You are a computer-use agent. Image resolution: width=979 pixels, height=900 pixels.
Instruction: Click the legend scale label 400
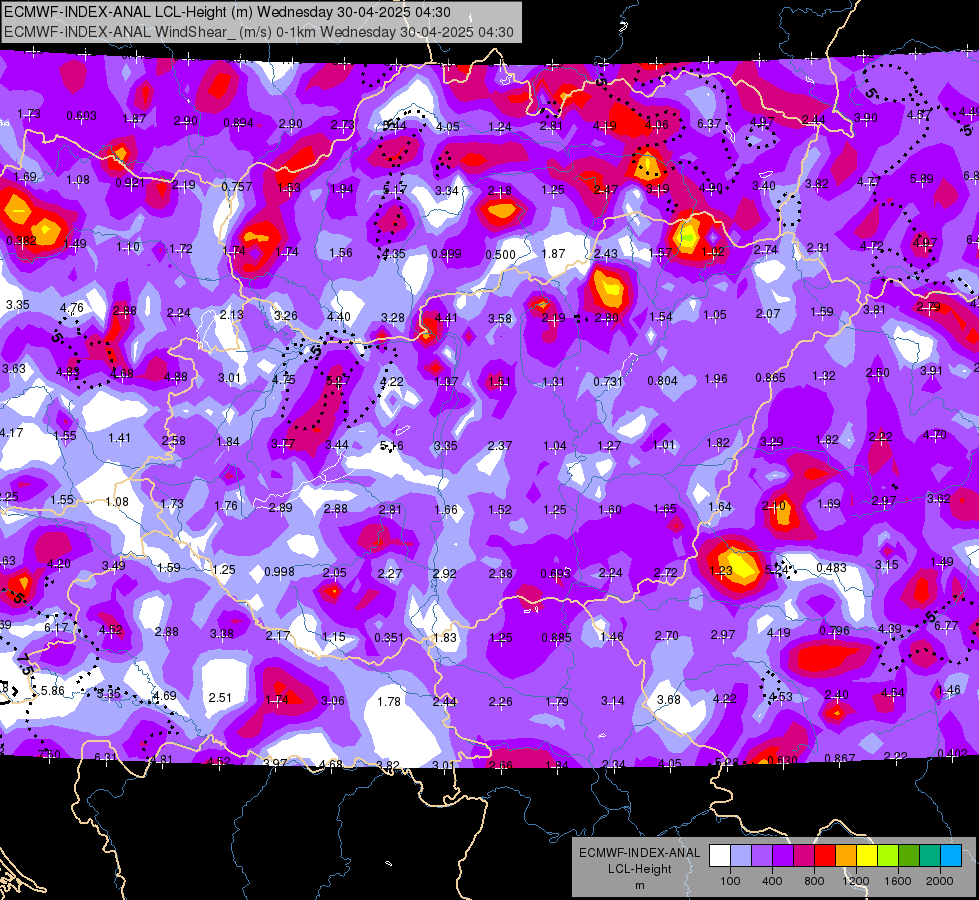tap(772, 881)
